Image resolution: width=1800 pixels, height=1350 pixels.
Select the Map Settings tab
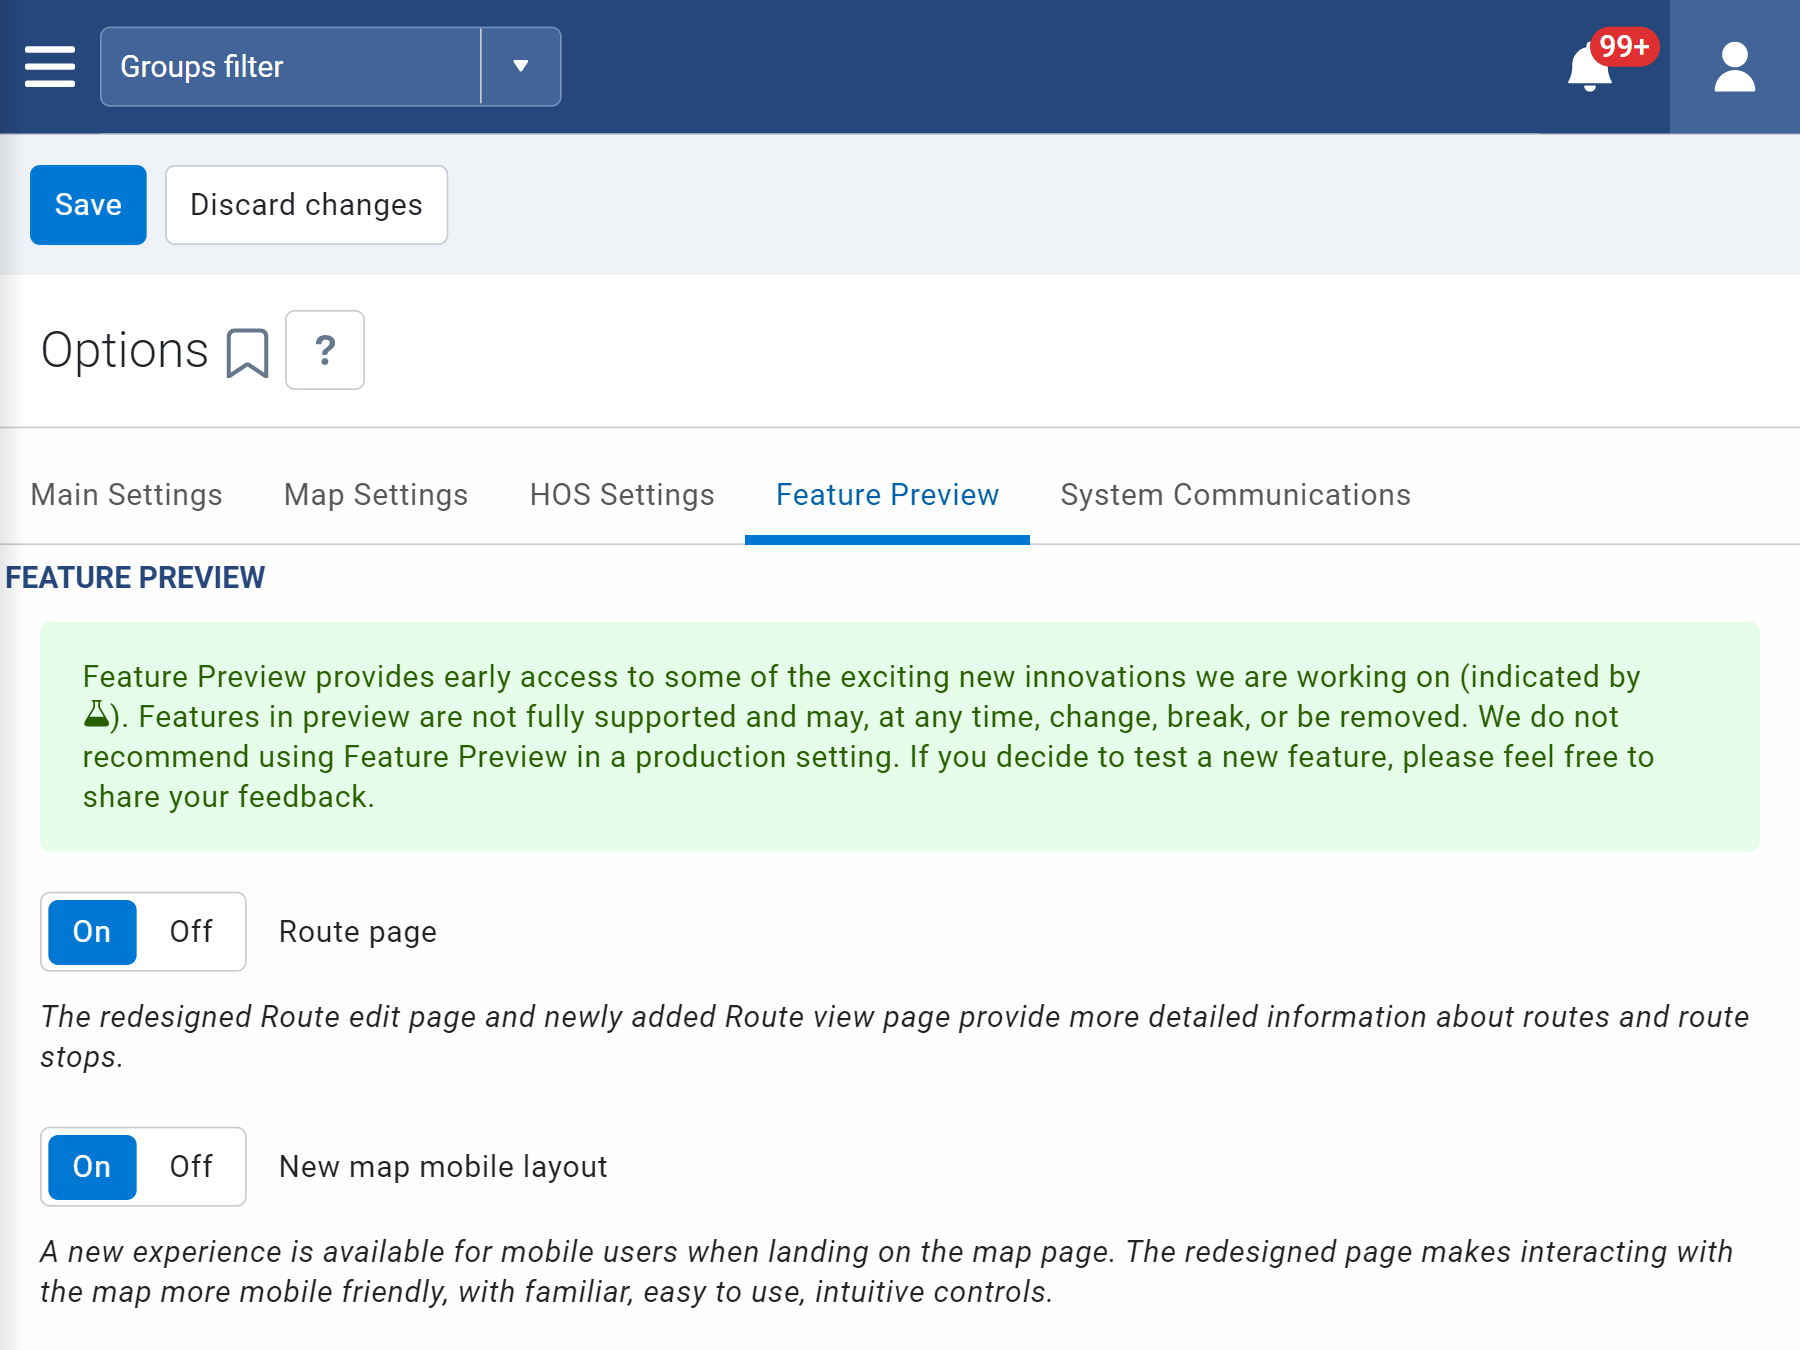coord(375,494)
